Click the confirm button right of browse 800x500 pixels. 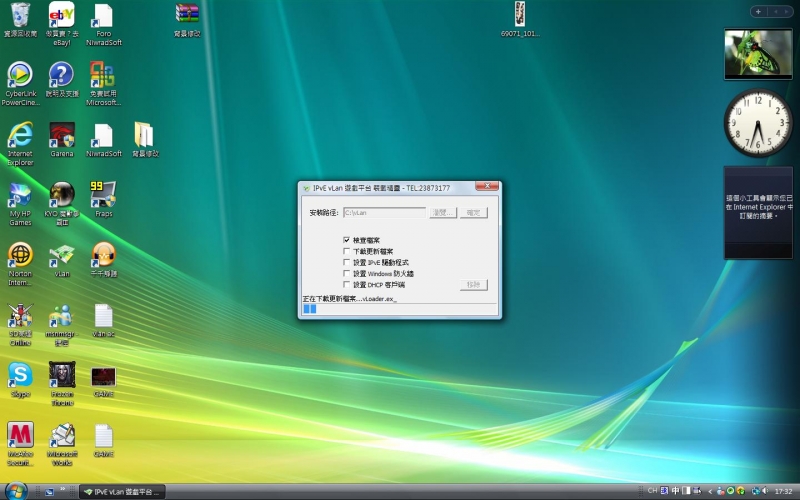coord(474,212)
